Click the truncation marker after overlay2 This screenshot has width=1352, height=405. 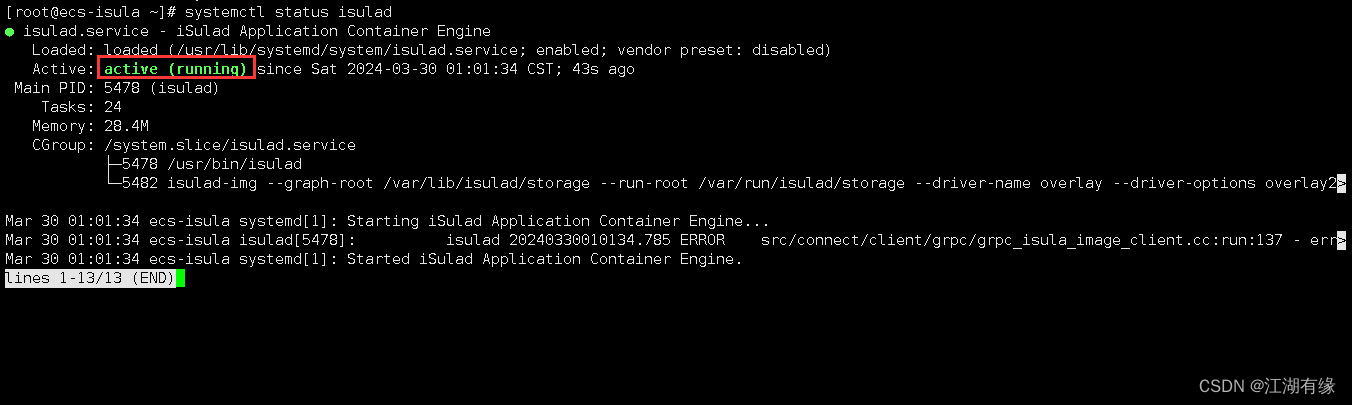pos(1341,183)
